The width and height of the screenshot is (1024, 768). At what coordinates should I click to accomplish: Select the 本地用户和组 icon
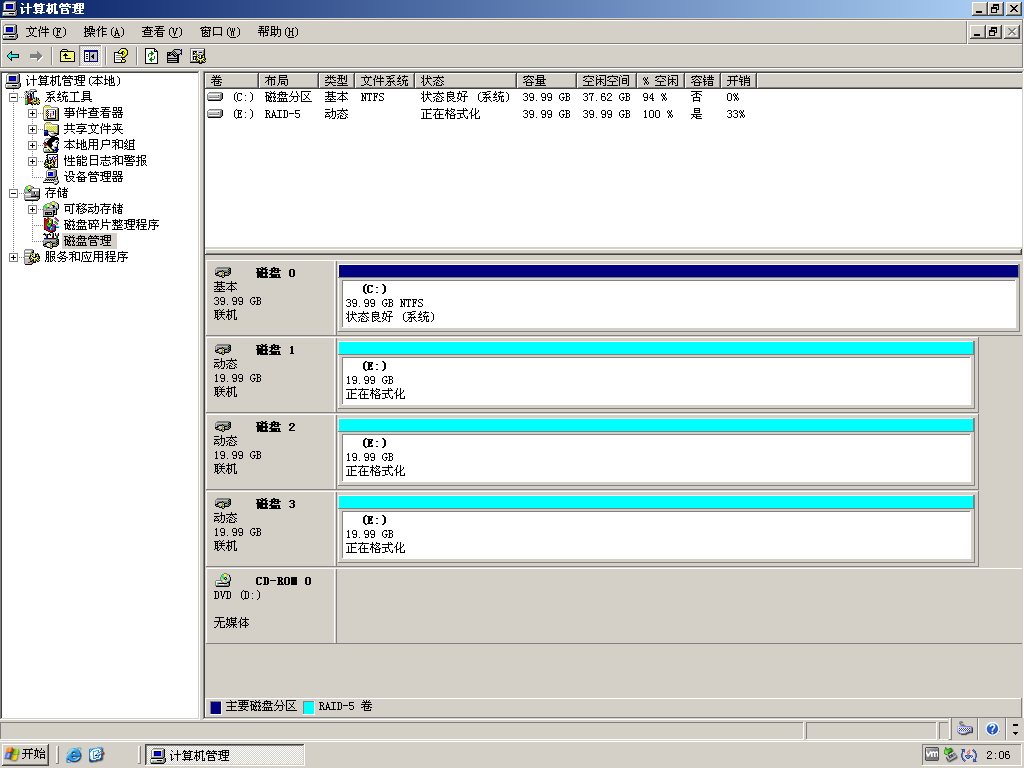click(x=51, y=144)
